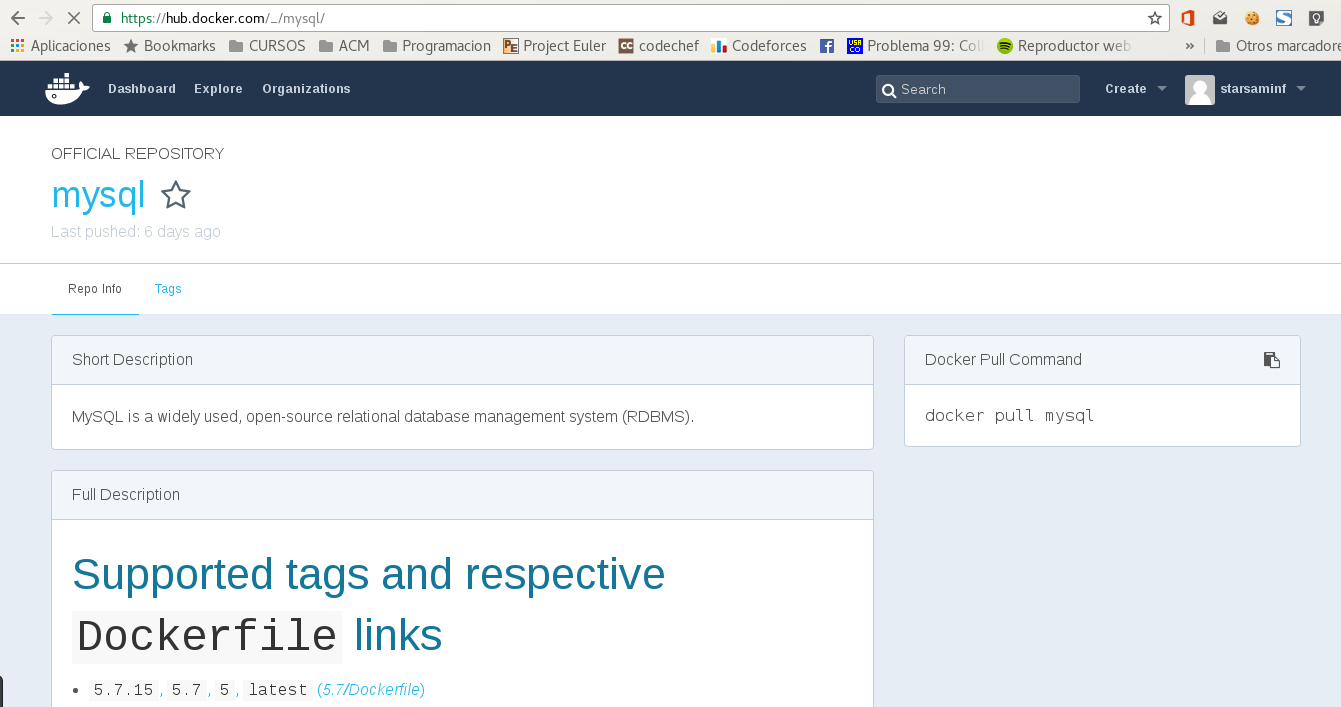Viewport: 1341px width, 707px height.
Task: Star the mysql repository
Action: (176, 195)
